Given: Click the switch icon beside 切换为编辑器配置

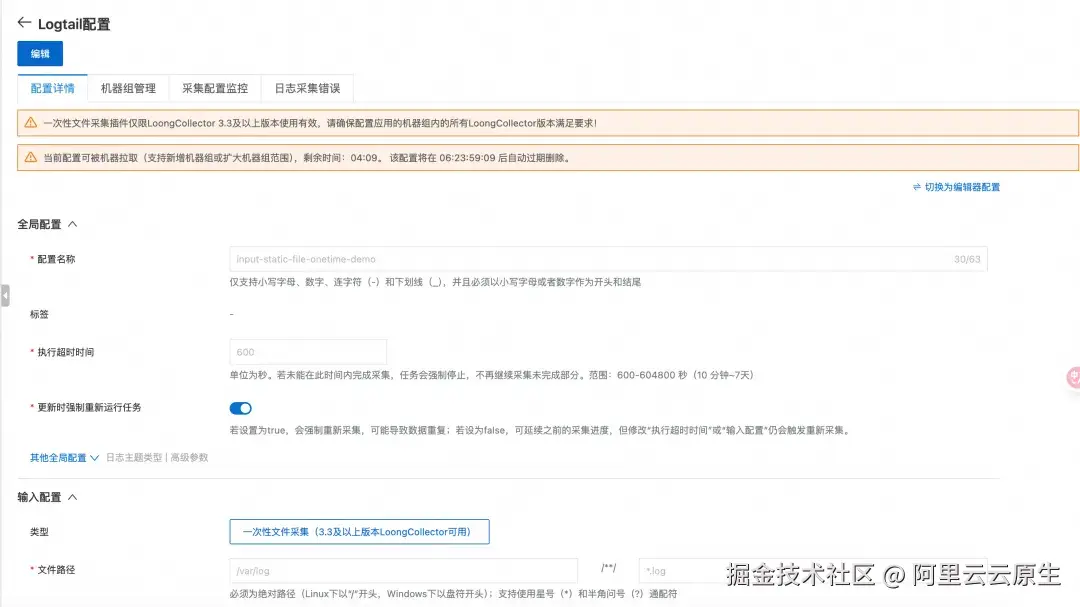Looking at the screenshot, I should [x=917, y=187].
